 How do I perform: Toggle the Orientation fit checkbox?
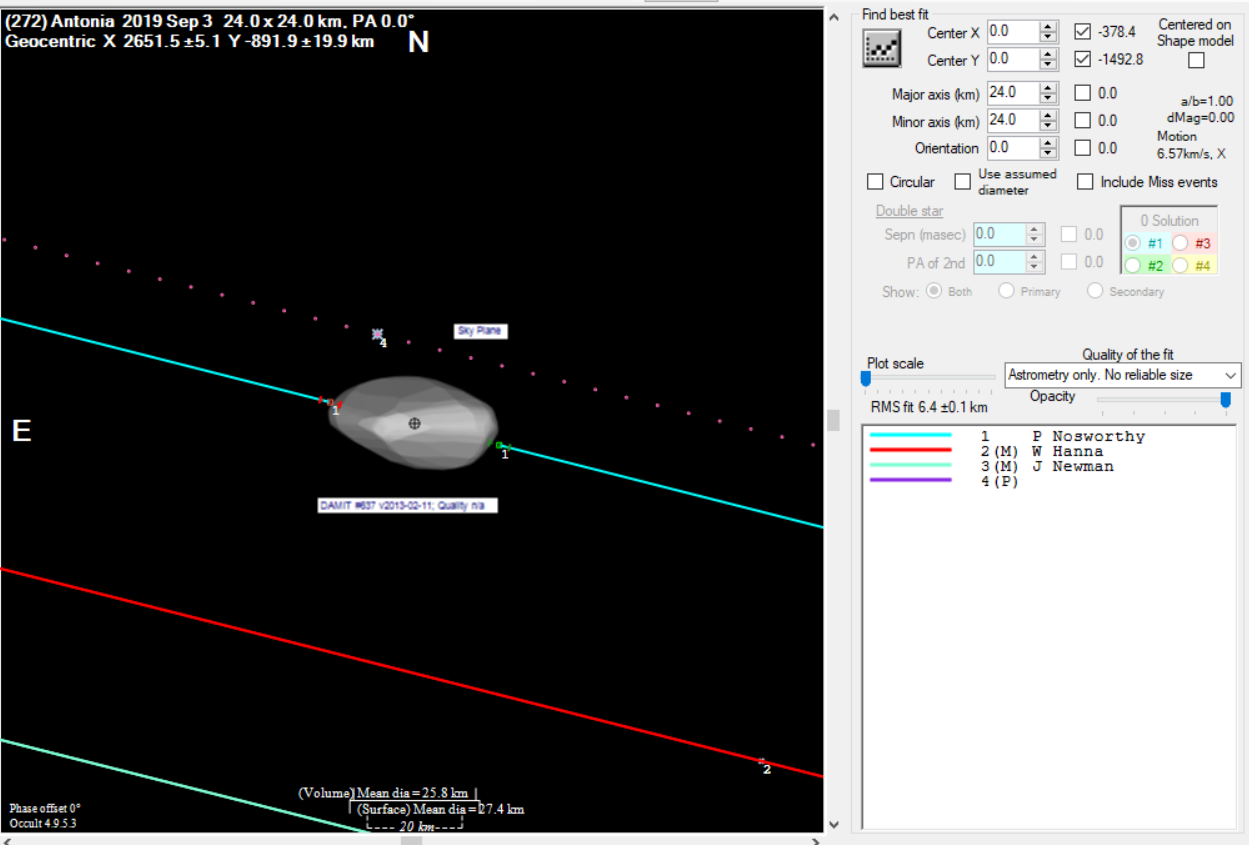click(1083, 148)
